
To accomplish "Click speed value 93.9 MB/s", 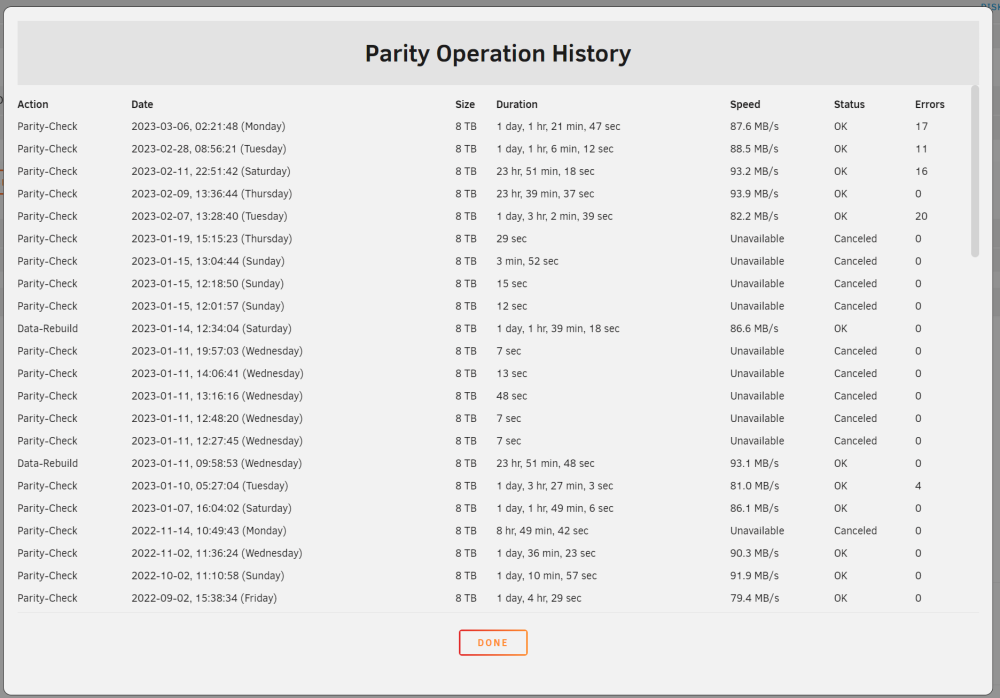I will [x=754, y=193].
